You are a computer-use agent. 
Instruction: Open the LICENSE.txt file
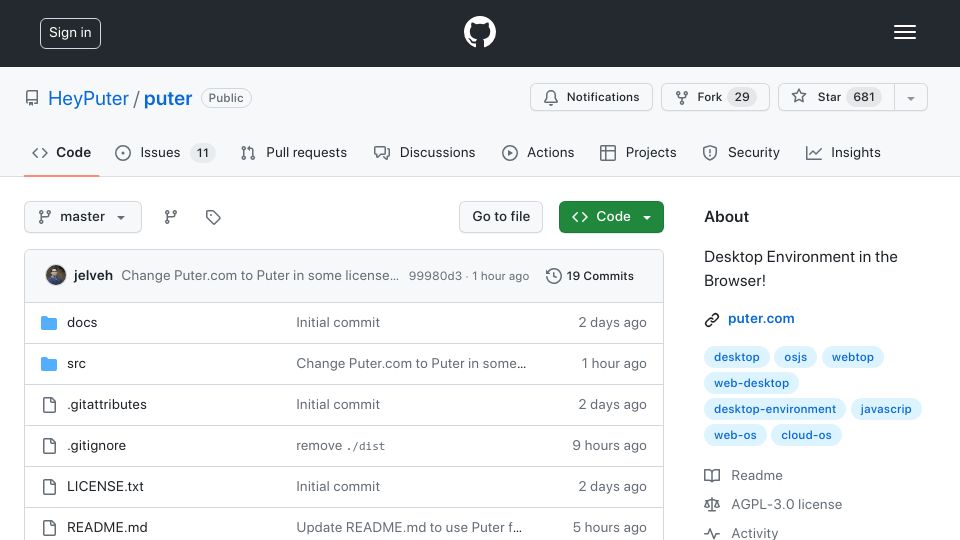(x=105, y=487)
